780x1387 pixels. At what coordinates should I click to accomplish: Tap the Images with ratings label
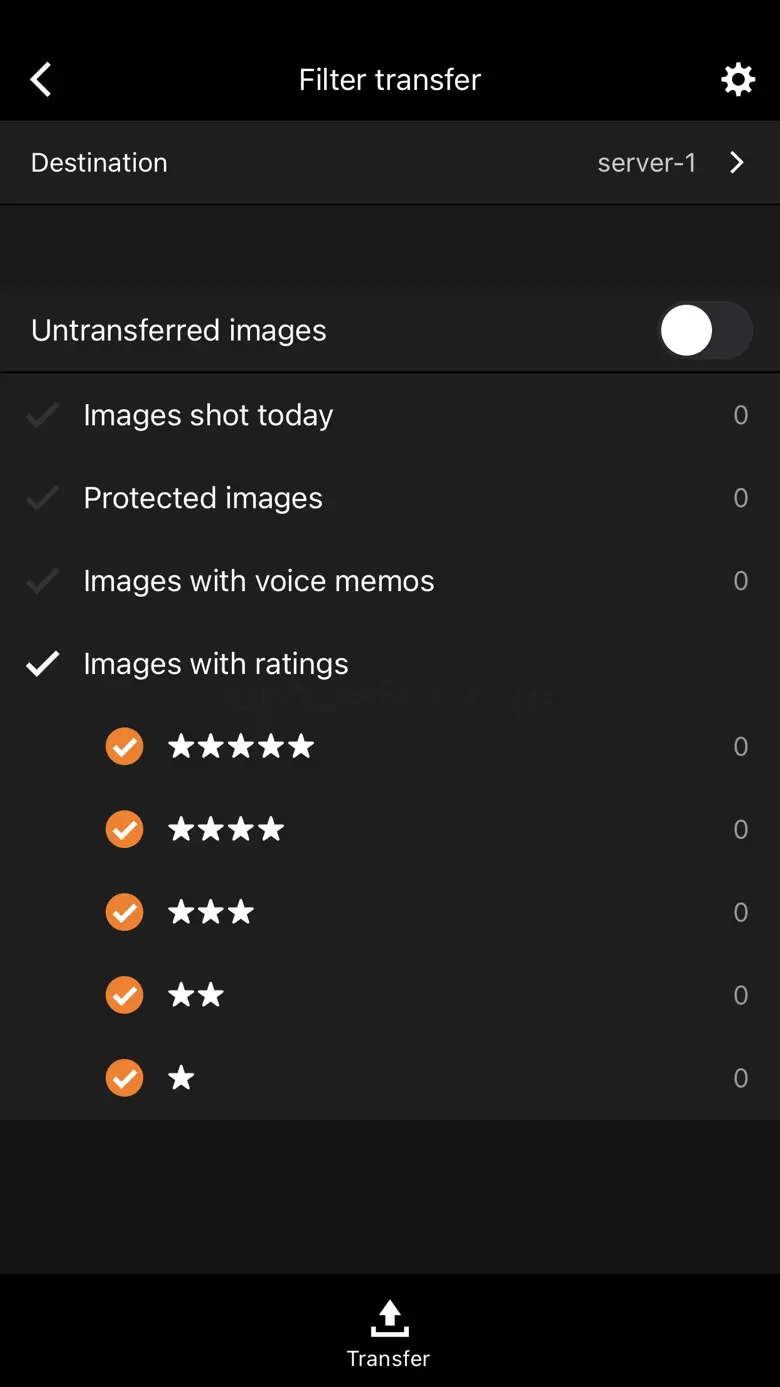tap(216, 663)
